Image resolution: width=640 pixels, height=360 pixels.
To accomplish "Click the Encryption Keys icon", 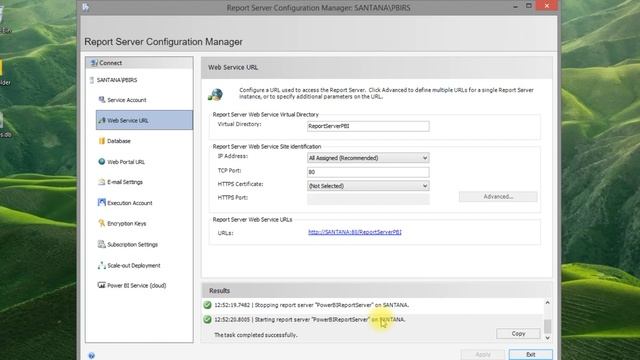I will (x=102, y=223).
